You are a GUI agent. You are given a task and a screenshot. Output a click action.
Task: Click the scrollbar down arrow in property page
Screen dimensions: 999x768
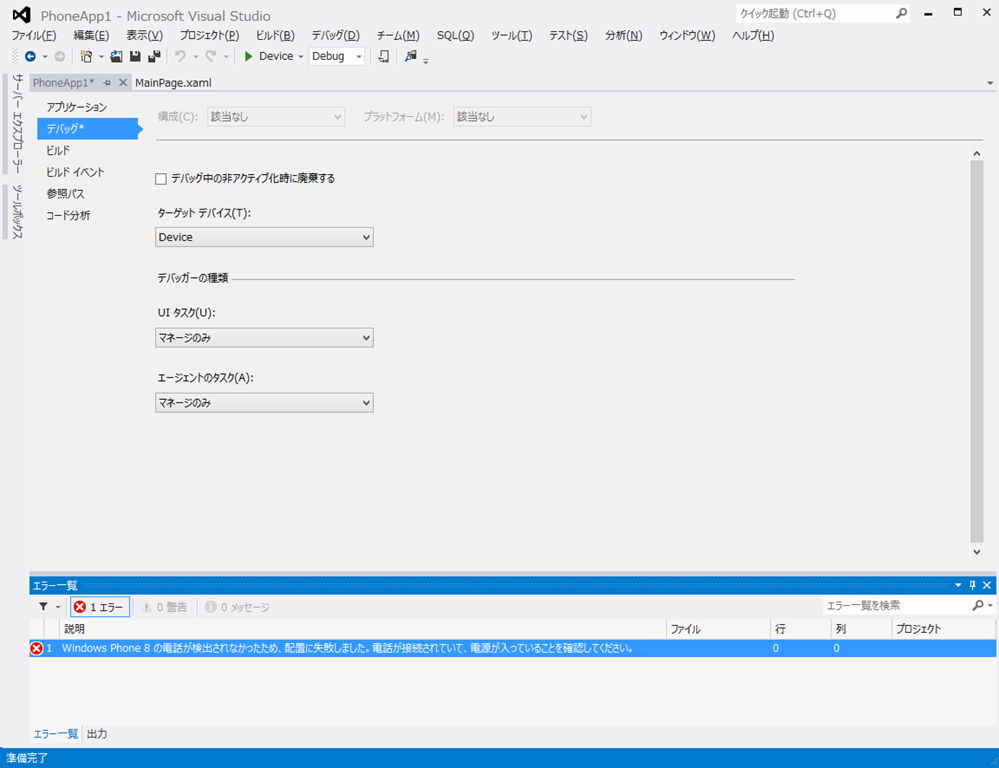tap(977, 552)
